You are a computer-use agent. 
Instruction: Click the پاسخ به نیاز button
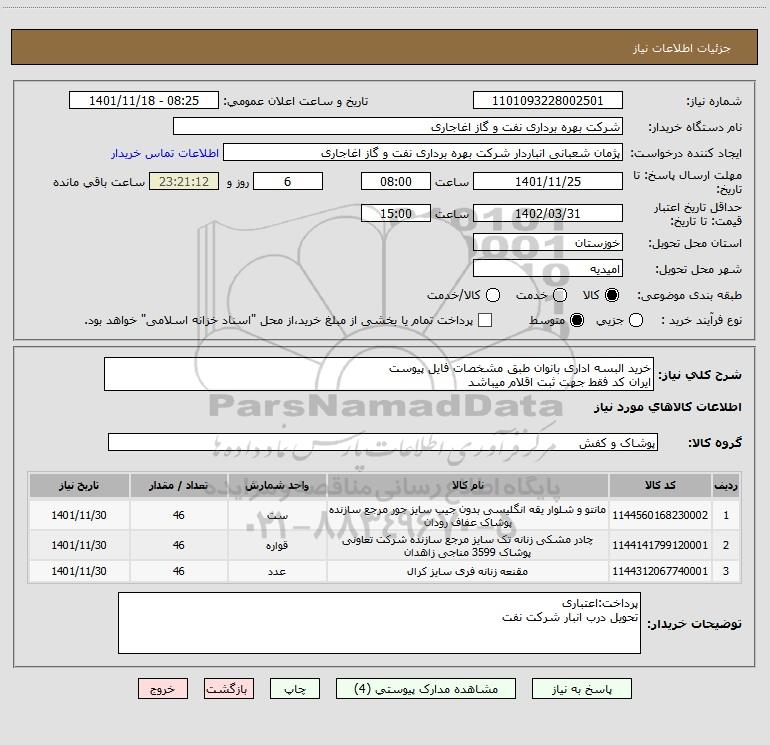pyautogui.click(x=582, y=689)
